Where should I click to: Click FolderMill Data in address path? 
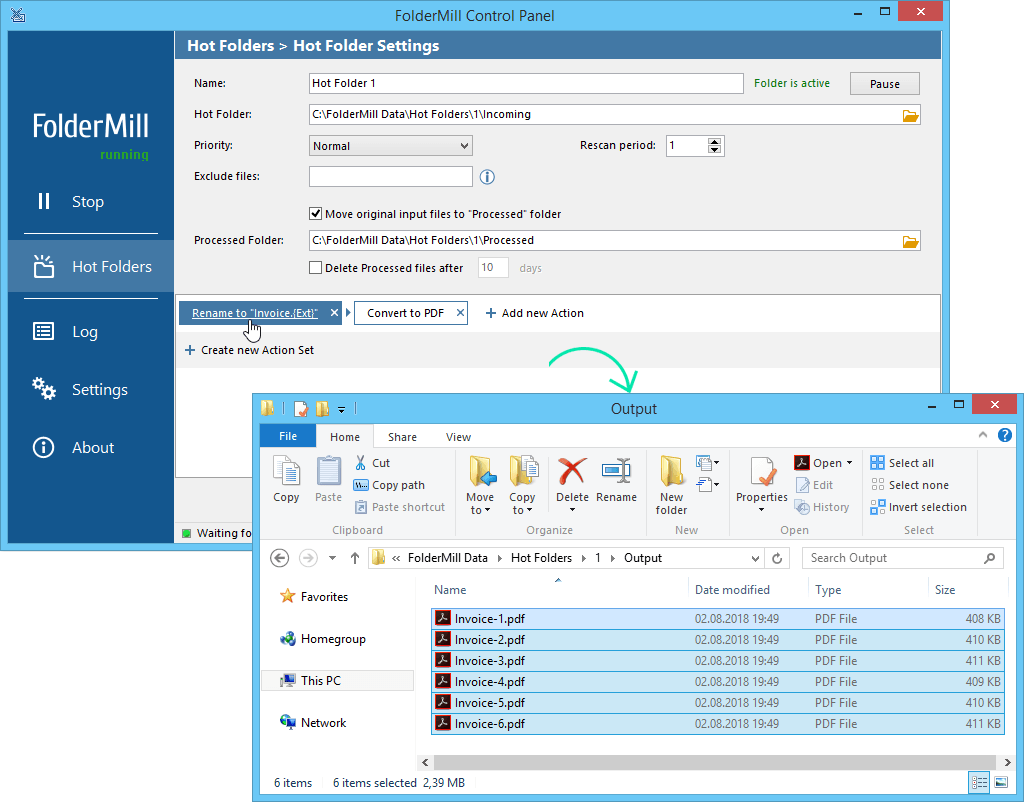point(448,558)
